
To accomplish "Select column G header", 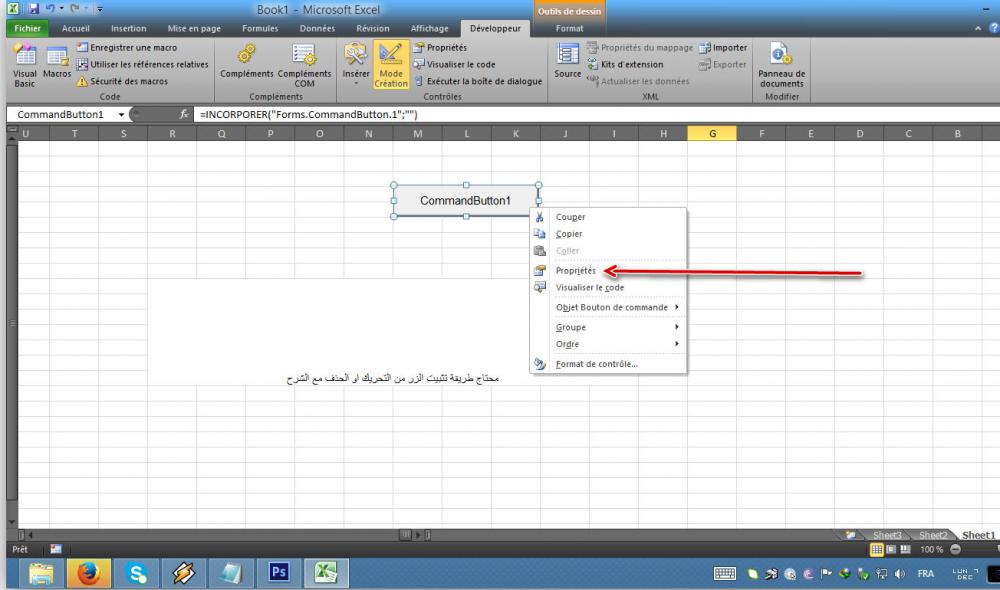I will 712,133.
